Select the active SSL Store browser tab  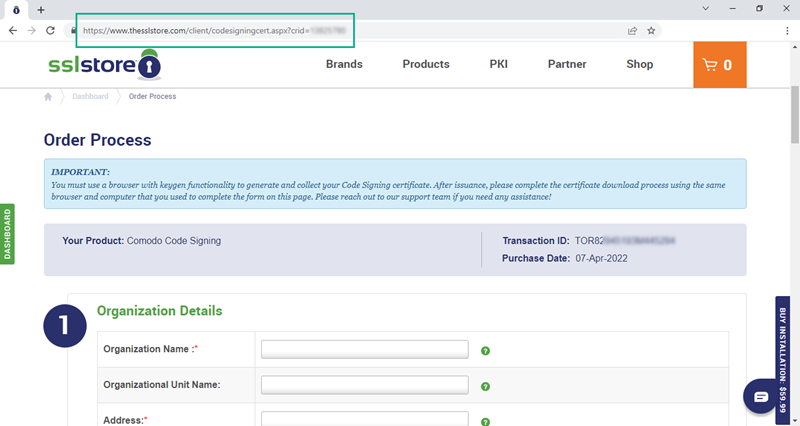click(x=16, y=10)
